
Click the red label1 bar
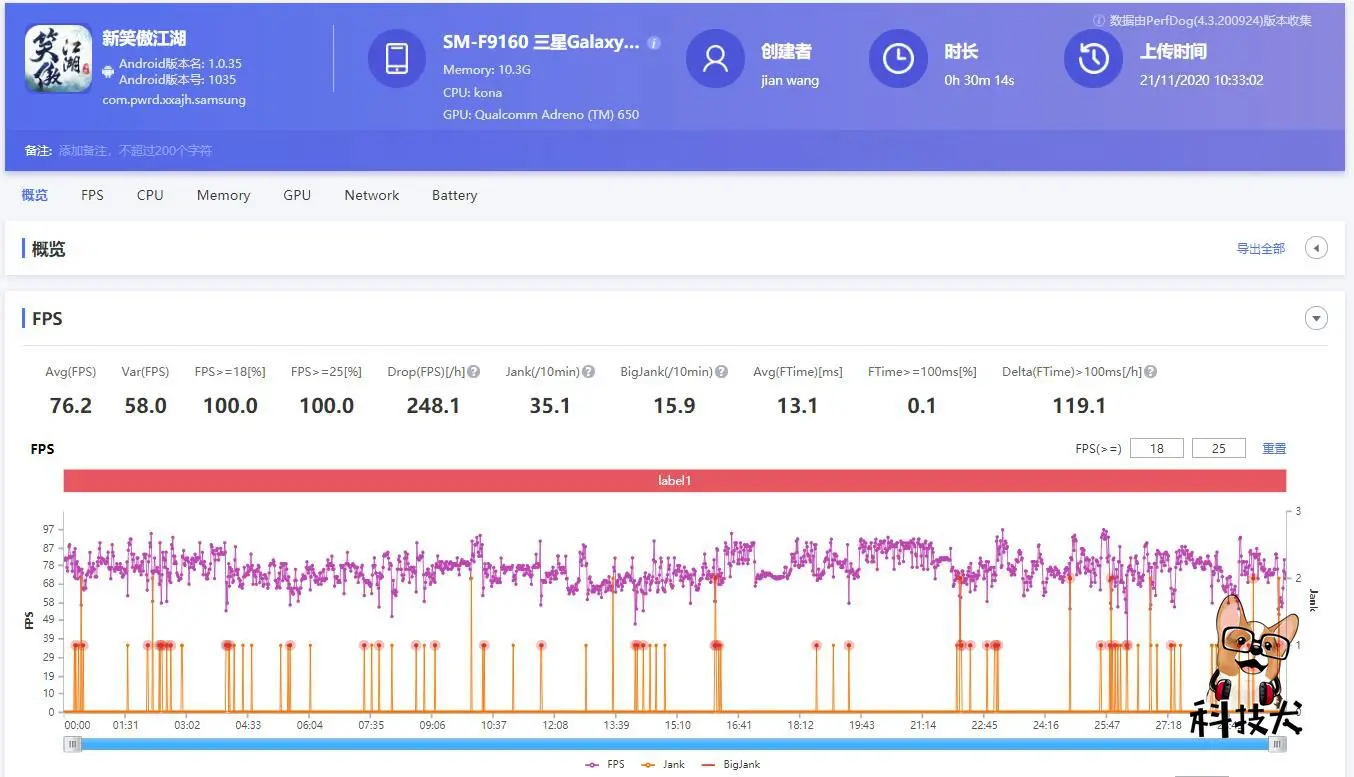click(x=675, y=481)
